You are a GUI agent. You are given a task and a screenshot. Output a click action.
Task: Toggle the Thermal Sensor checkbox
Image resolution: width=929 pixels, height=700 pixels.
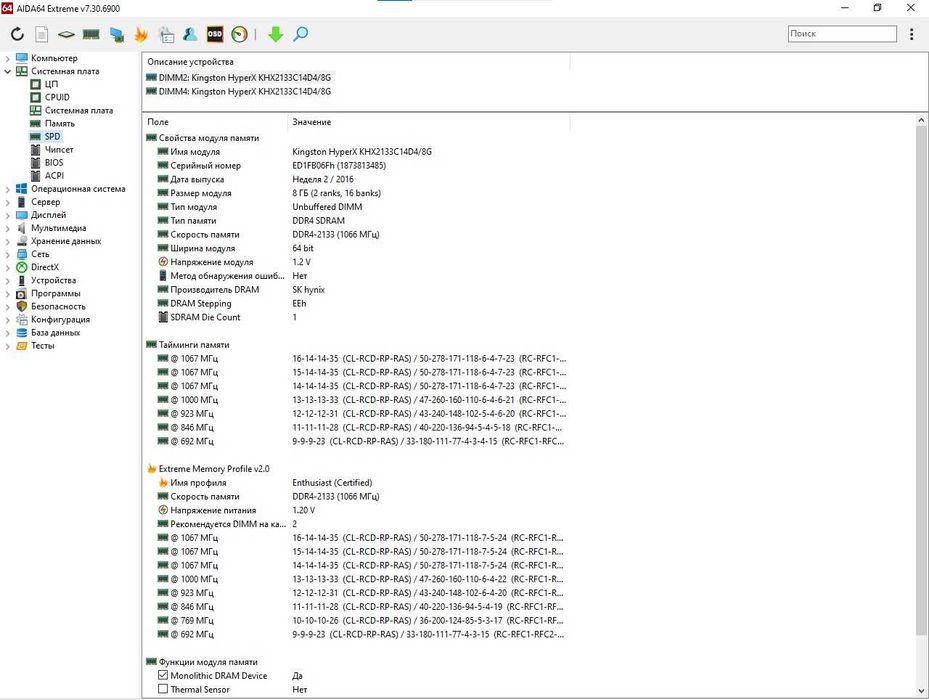click(x=163, y=689)
